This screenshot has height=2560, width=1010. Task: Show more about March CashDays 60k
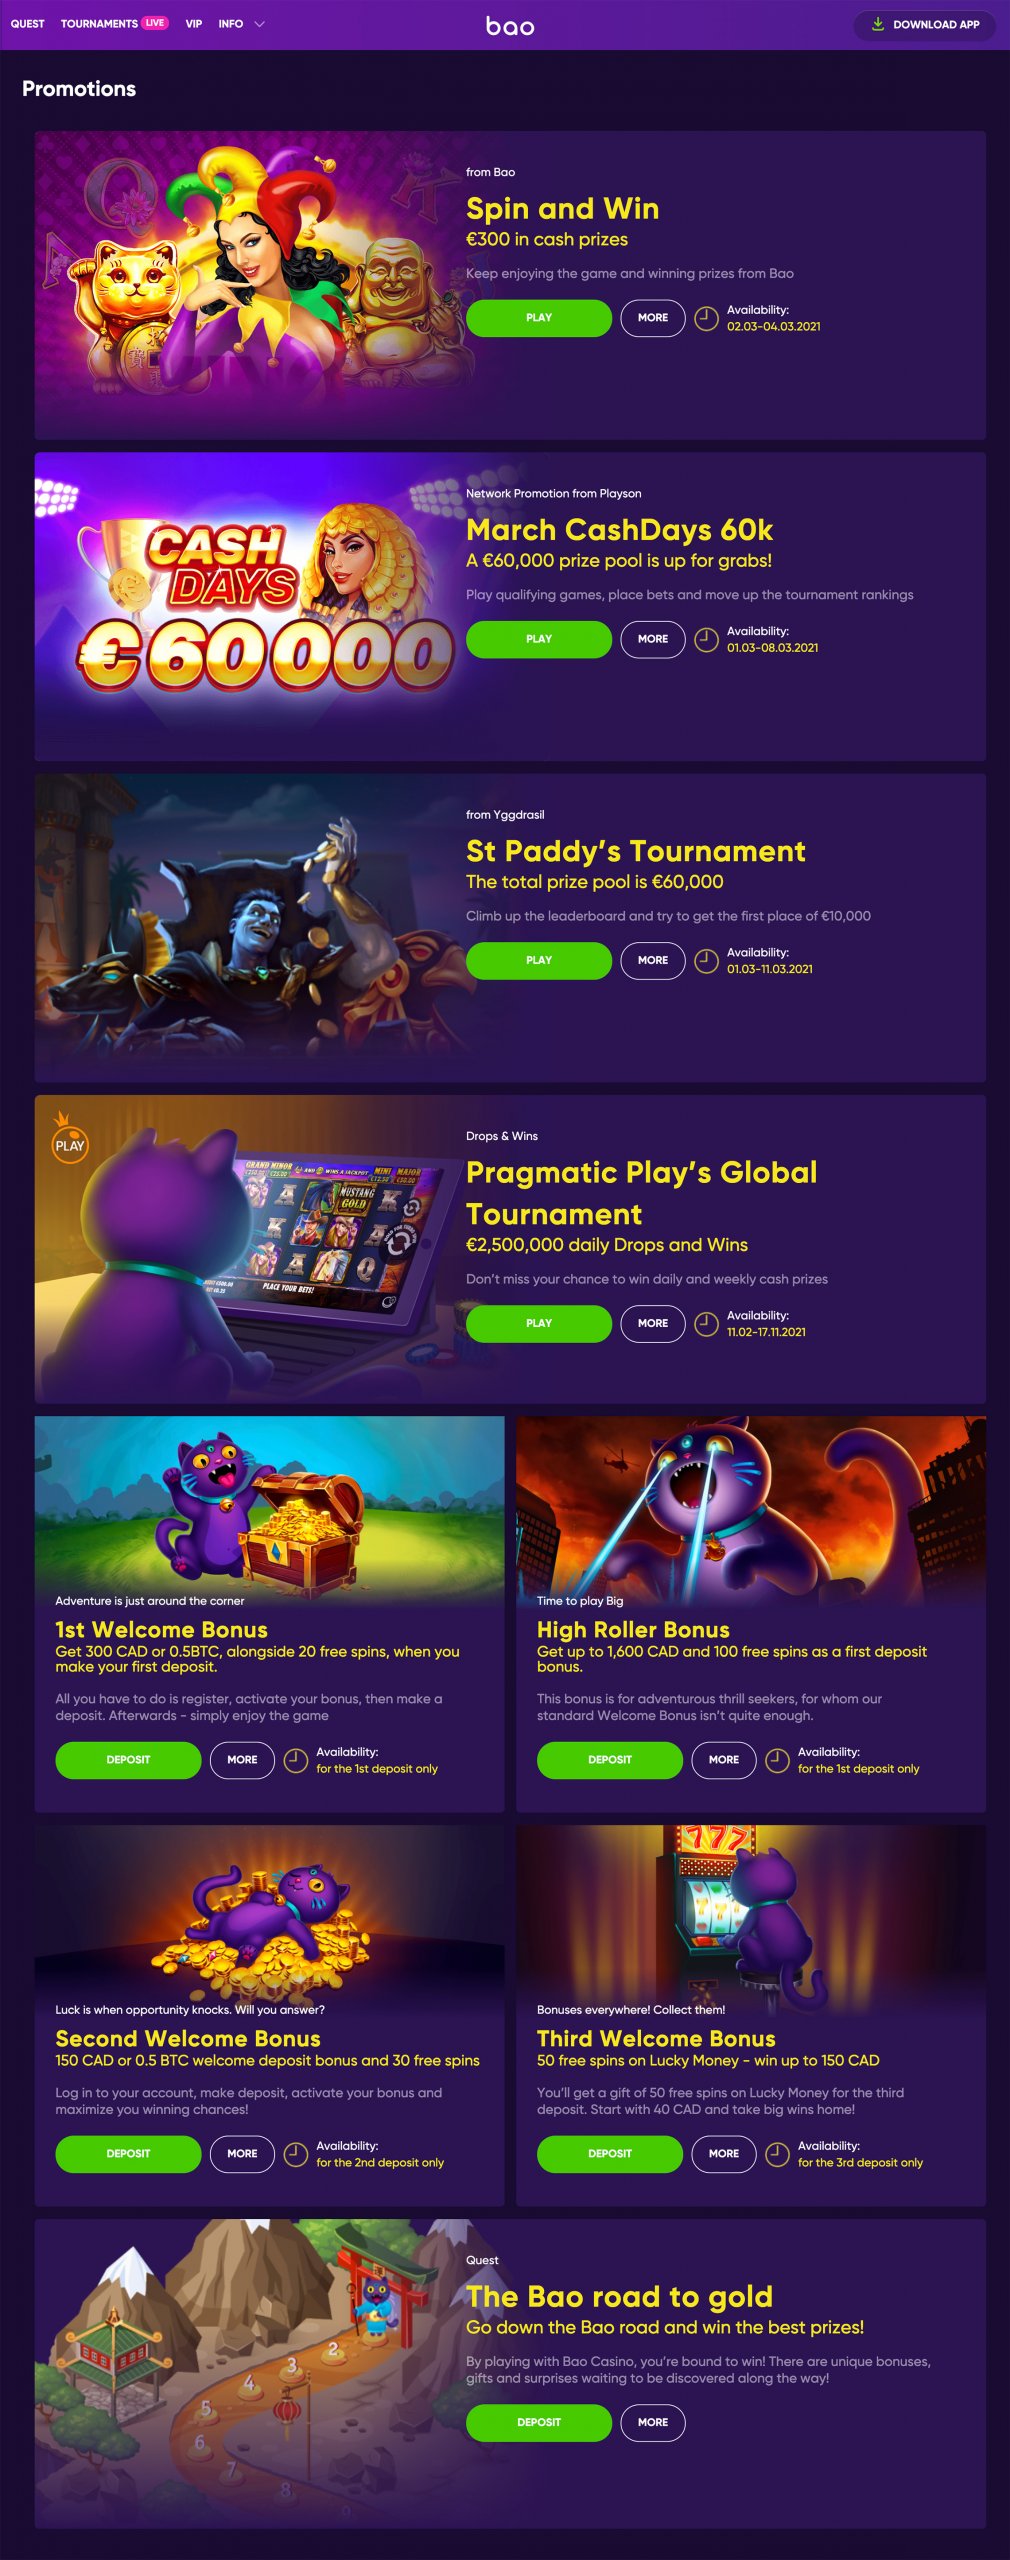(653, 639)
